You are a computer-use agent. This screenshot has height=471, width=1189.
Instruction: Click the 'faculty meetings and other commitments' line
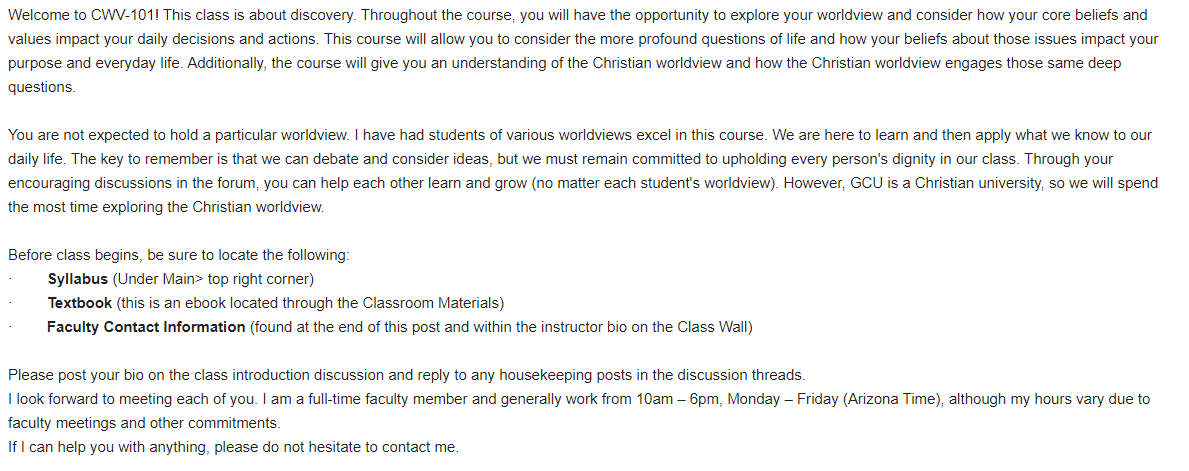pyautogui.click(x=144, y=423)
